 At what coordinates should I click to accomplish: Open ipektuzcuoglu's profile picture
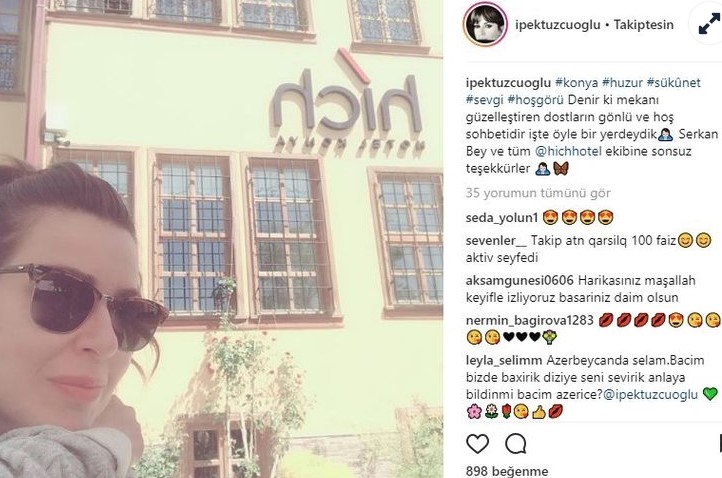(485, 24)
